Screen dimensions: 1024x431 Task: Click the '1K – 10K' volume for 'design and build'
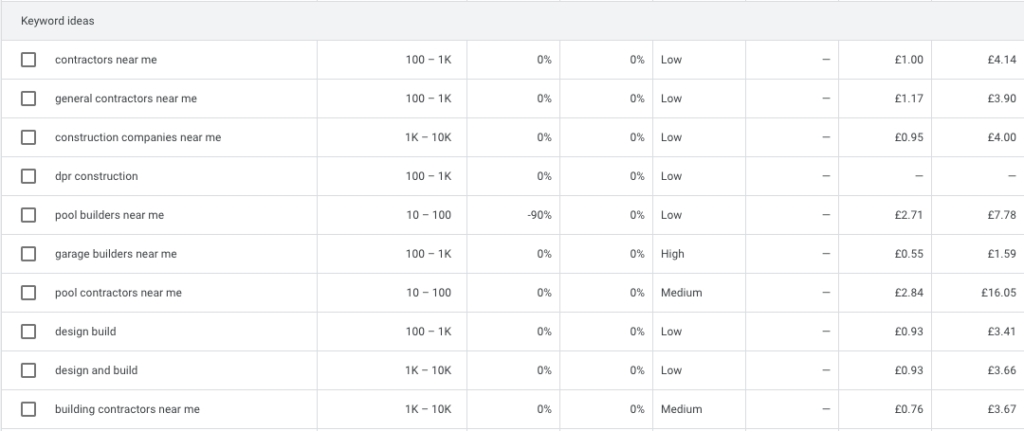[x=428, y=371]
